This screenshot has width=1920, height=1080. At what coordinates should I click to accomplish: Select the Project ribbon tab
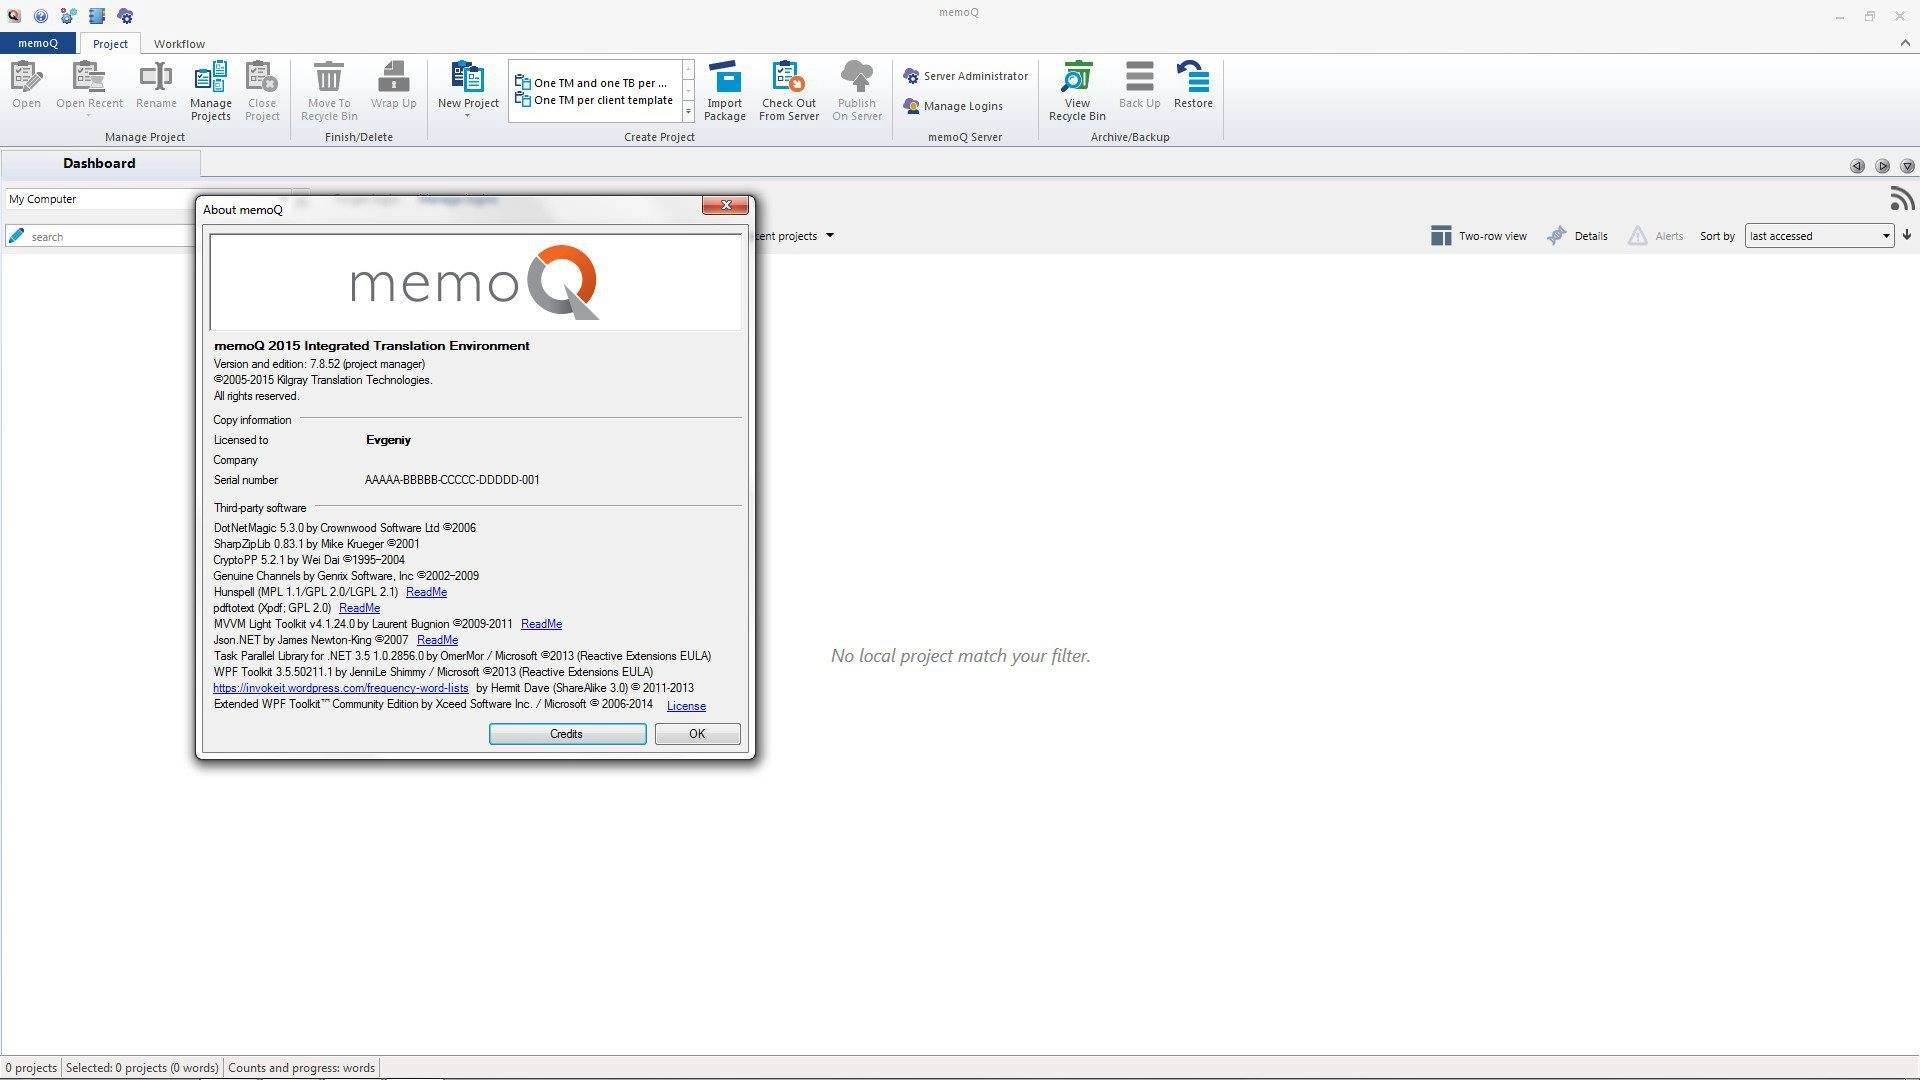[110, 44]
